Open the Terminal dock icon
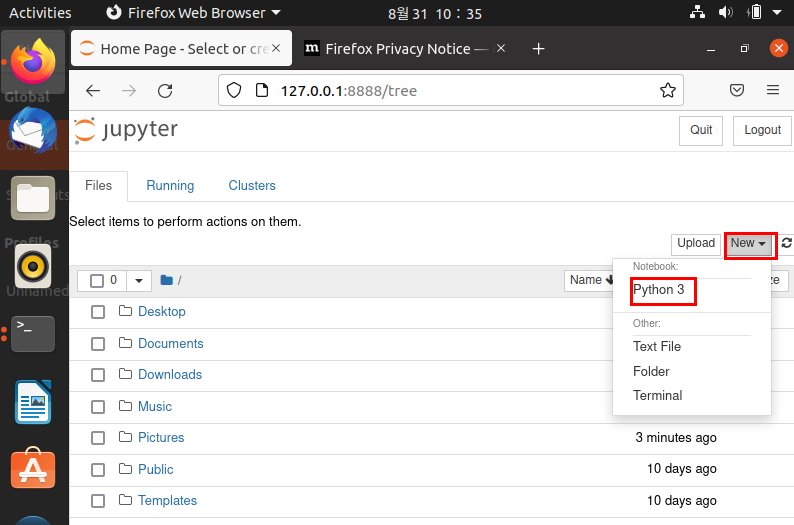 (x=33, y=334)
